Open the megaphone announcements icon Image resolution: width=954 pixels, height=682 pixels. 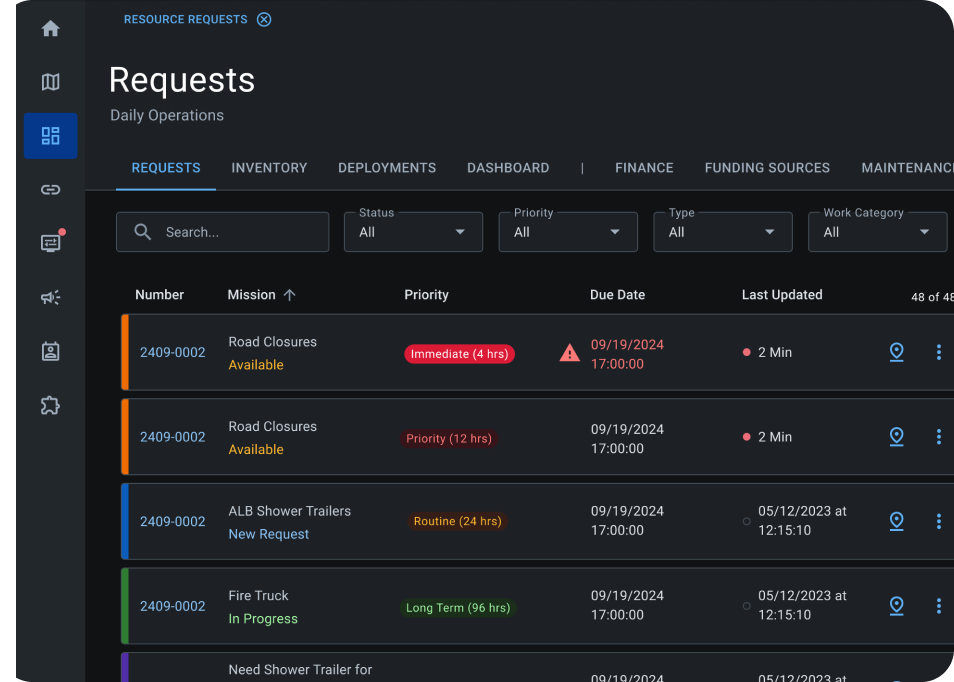point(50,297)
